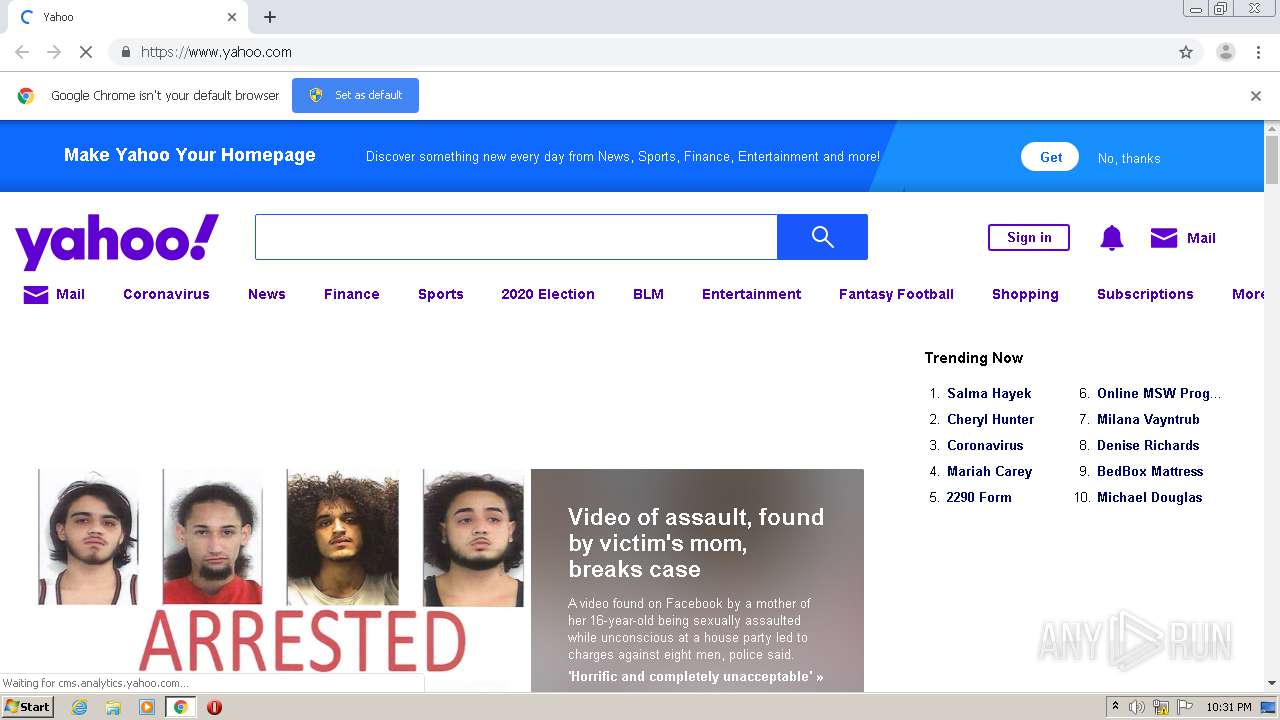Image resolution: width=1280 pixels, height=720 pixels.
Task: Click the Set as default button
Action: click(355, 95)
